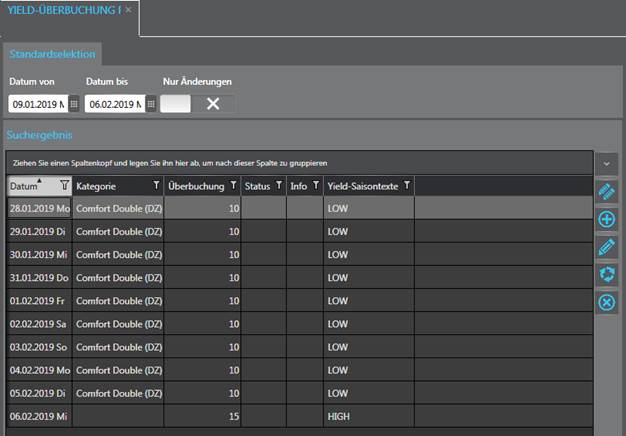Open filter for Kategorie column
Image resolution: width=626 pixels, height=436 pixels.
click(155, 186)
